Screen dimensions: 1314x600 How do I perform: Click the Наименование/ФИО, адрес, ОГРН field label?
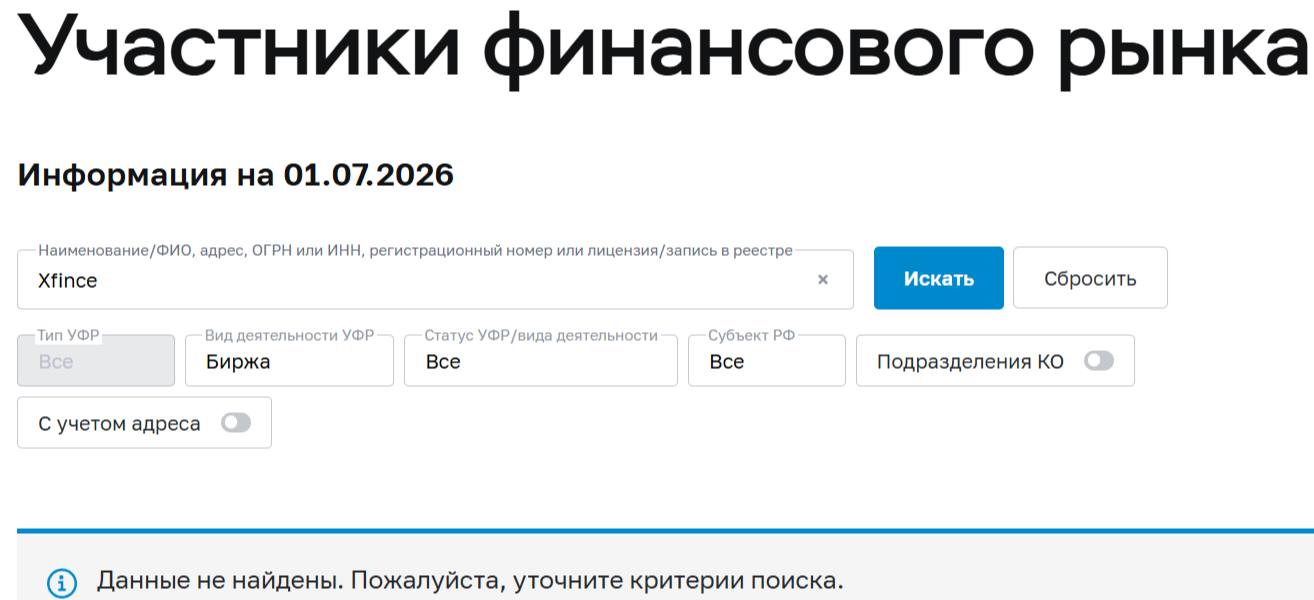(x=415, y=250)
